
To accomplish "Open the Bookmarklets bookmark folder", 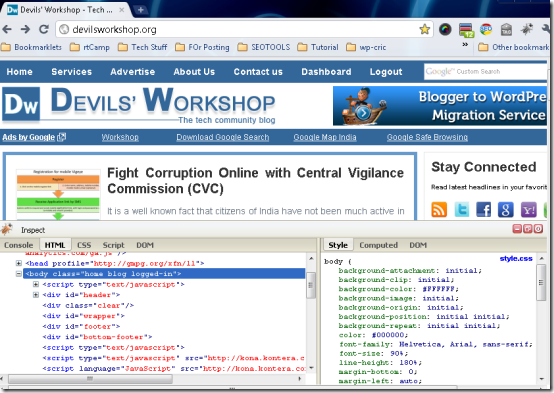I will (x=31, y=47).
